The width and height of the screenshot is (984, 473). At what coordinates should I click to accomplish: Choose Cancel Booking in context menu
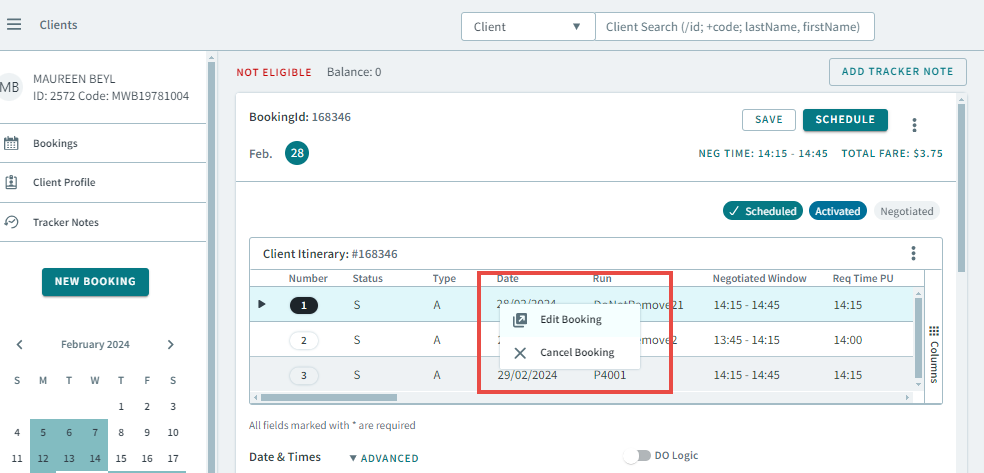[x=576, y=353]
